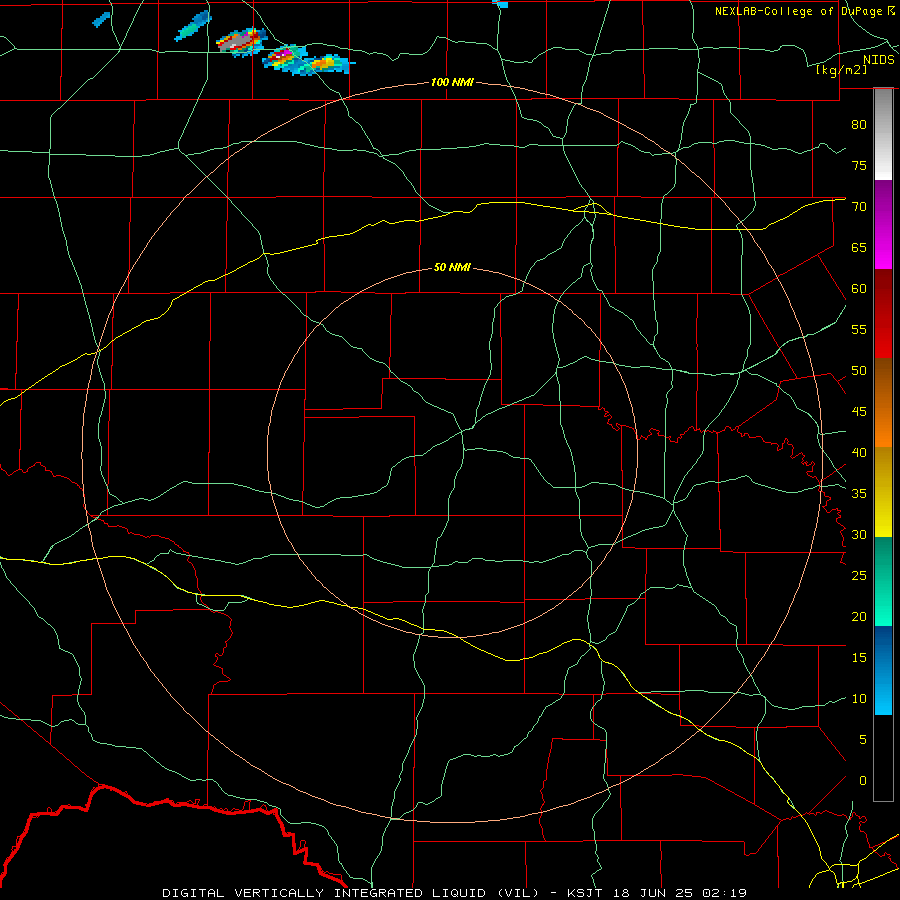The width and height of the screenshot is (900, 900).
Task: Click the 30 value on the scale
Action: [859, 534]
